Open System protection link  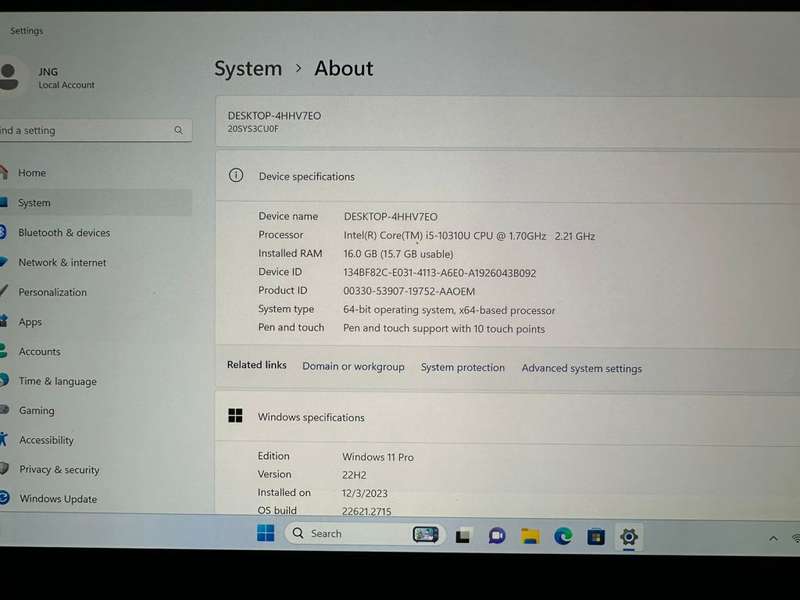click(x=462, y=367)
